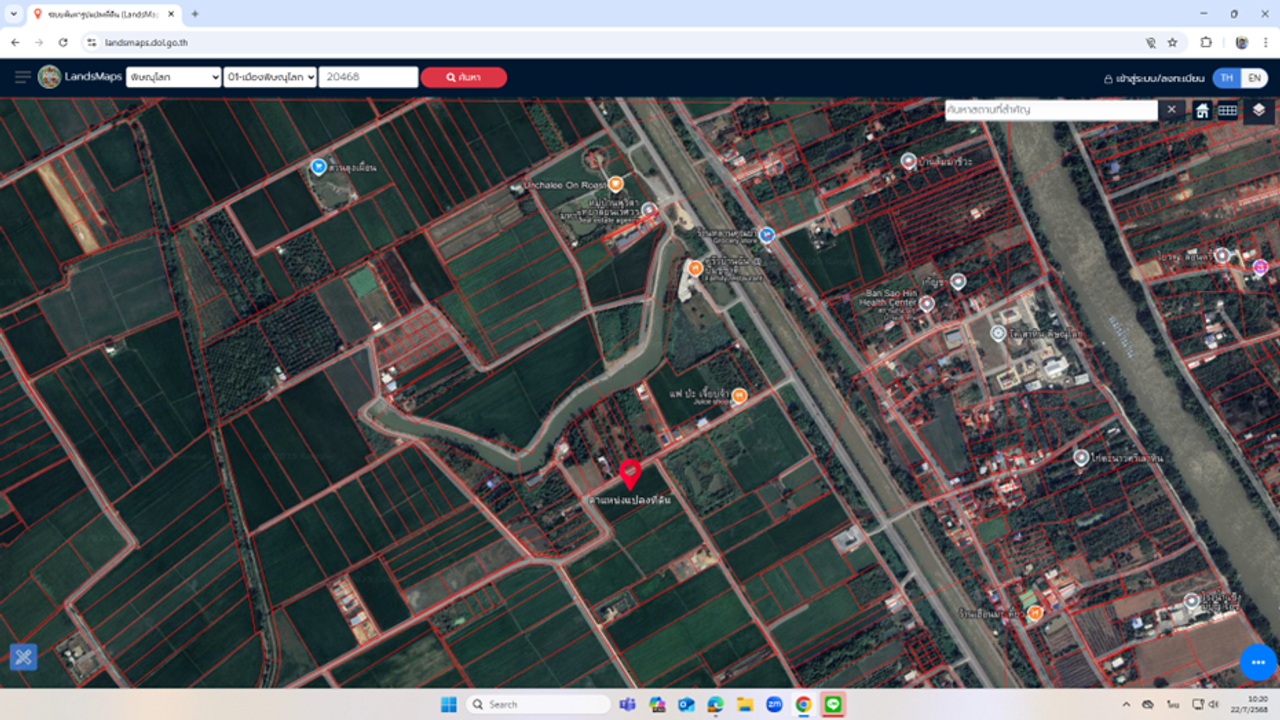
Task: Open the LandsMaps hamburger menu
Action: [22, 77]
